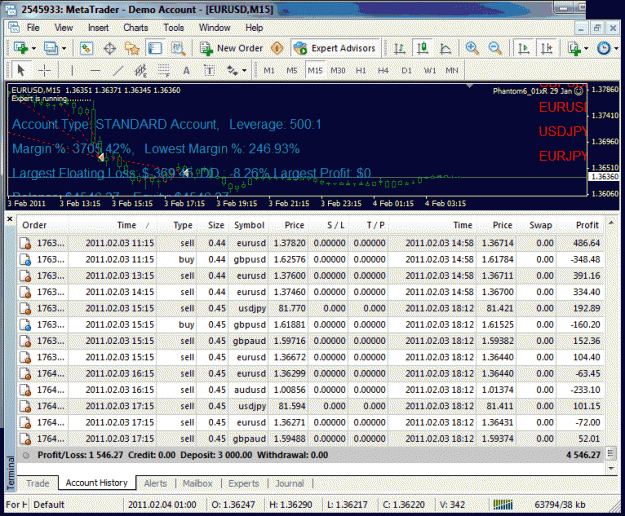This screenshot has height=516, width=625.
Task: Toggle Auto Scroll chart icon
Action: 523,48
